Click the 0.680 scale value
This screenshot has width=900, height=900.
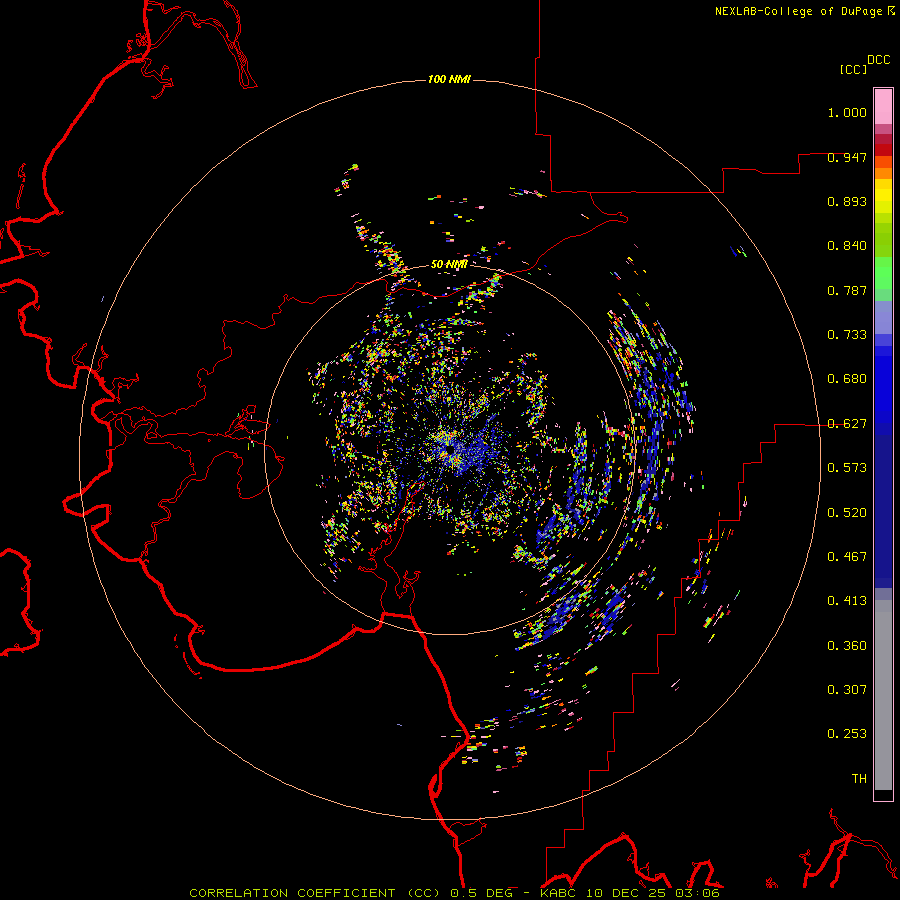pyautogui.click(x=847, y=379)
